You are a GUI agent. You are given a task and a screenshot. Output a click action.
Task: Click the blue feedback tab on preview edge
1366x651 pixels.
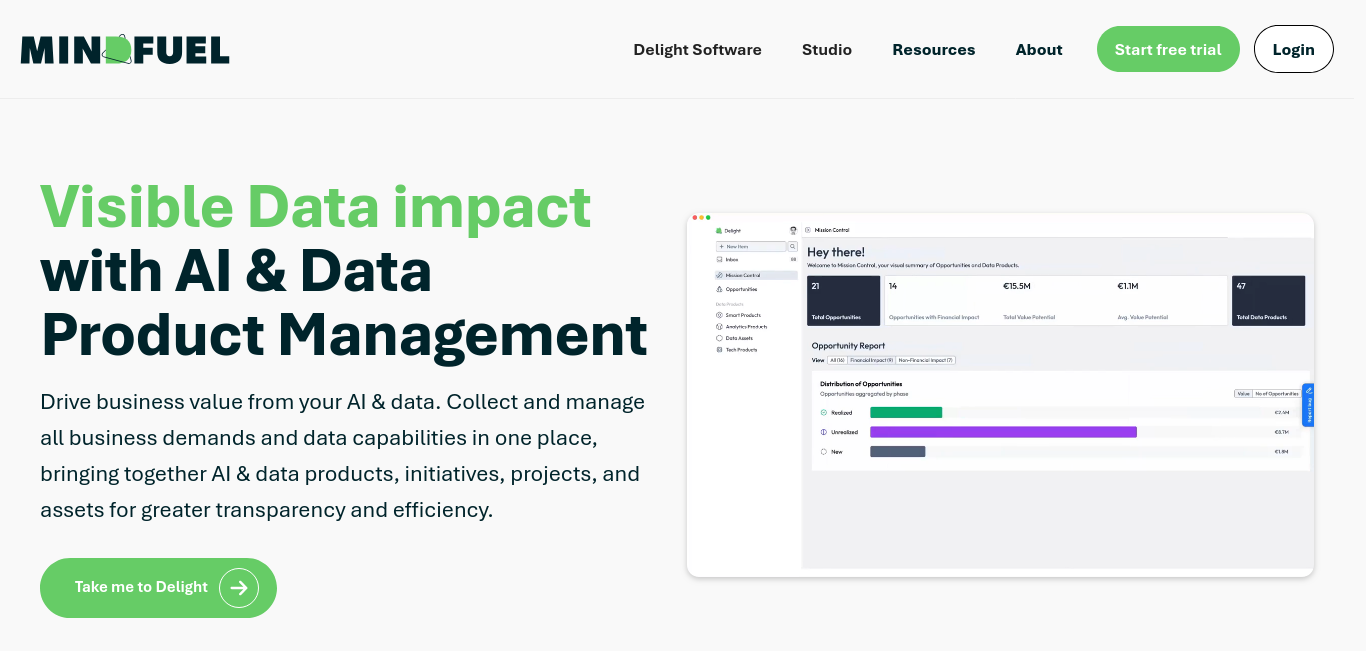click(x=1308, y=405)
